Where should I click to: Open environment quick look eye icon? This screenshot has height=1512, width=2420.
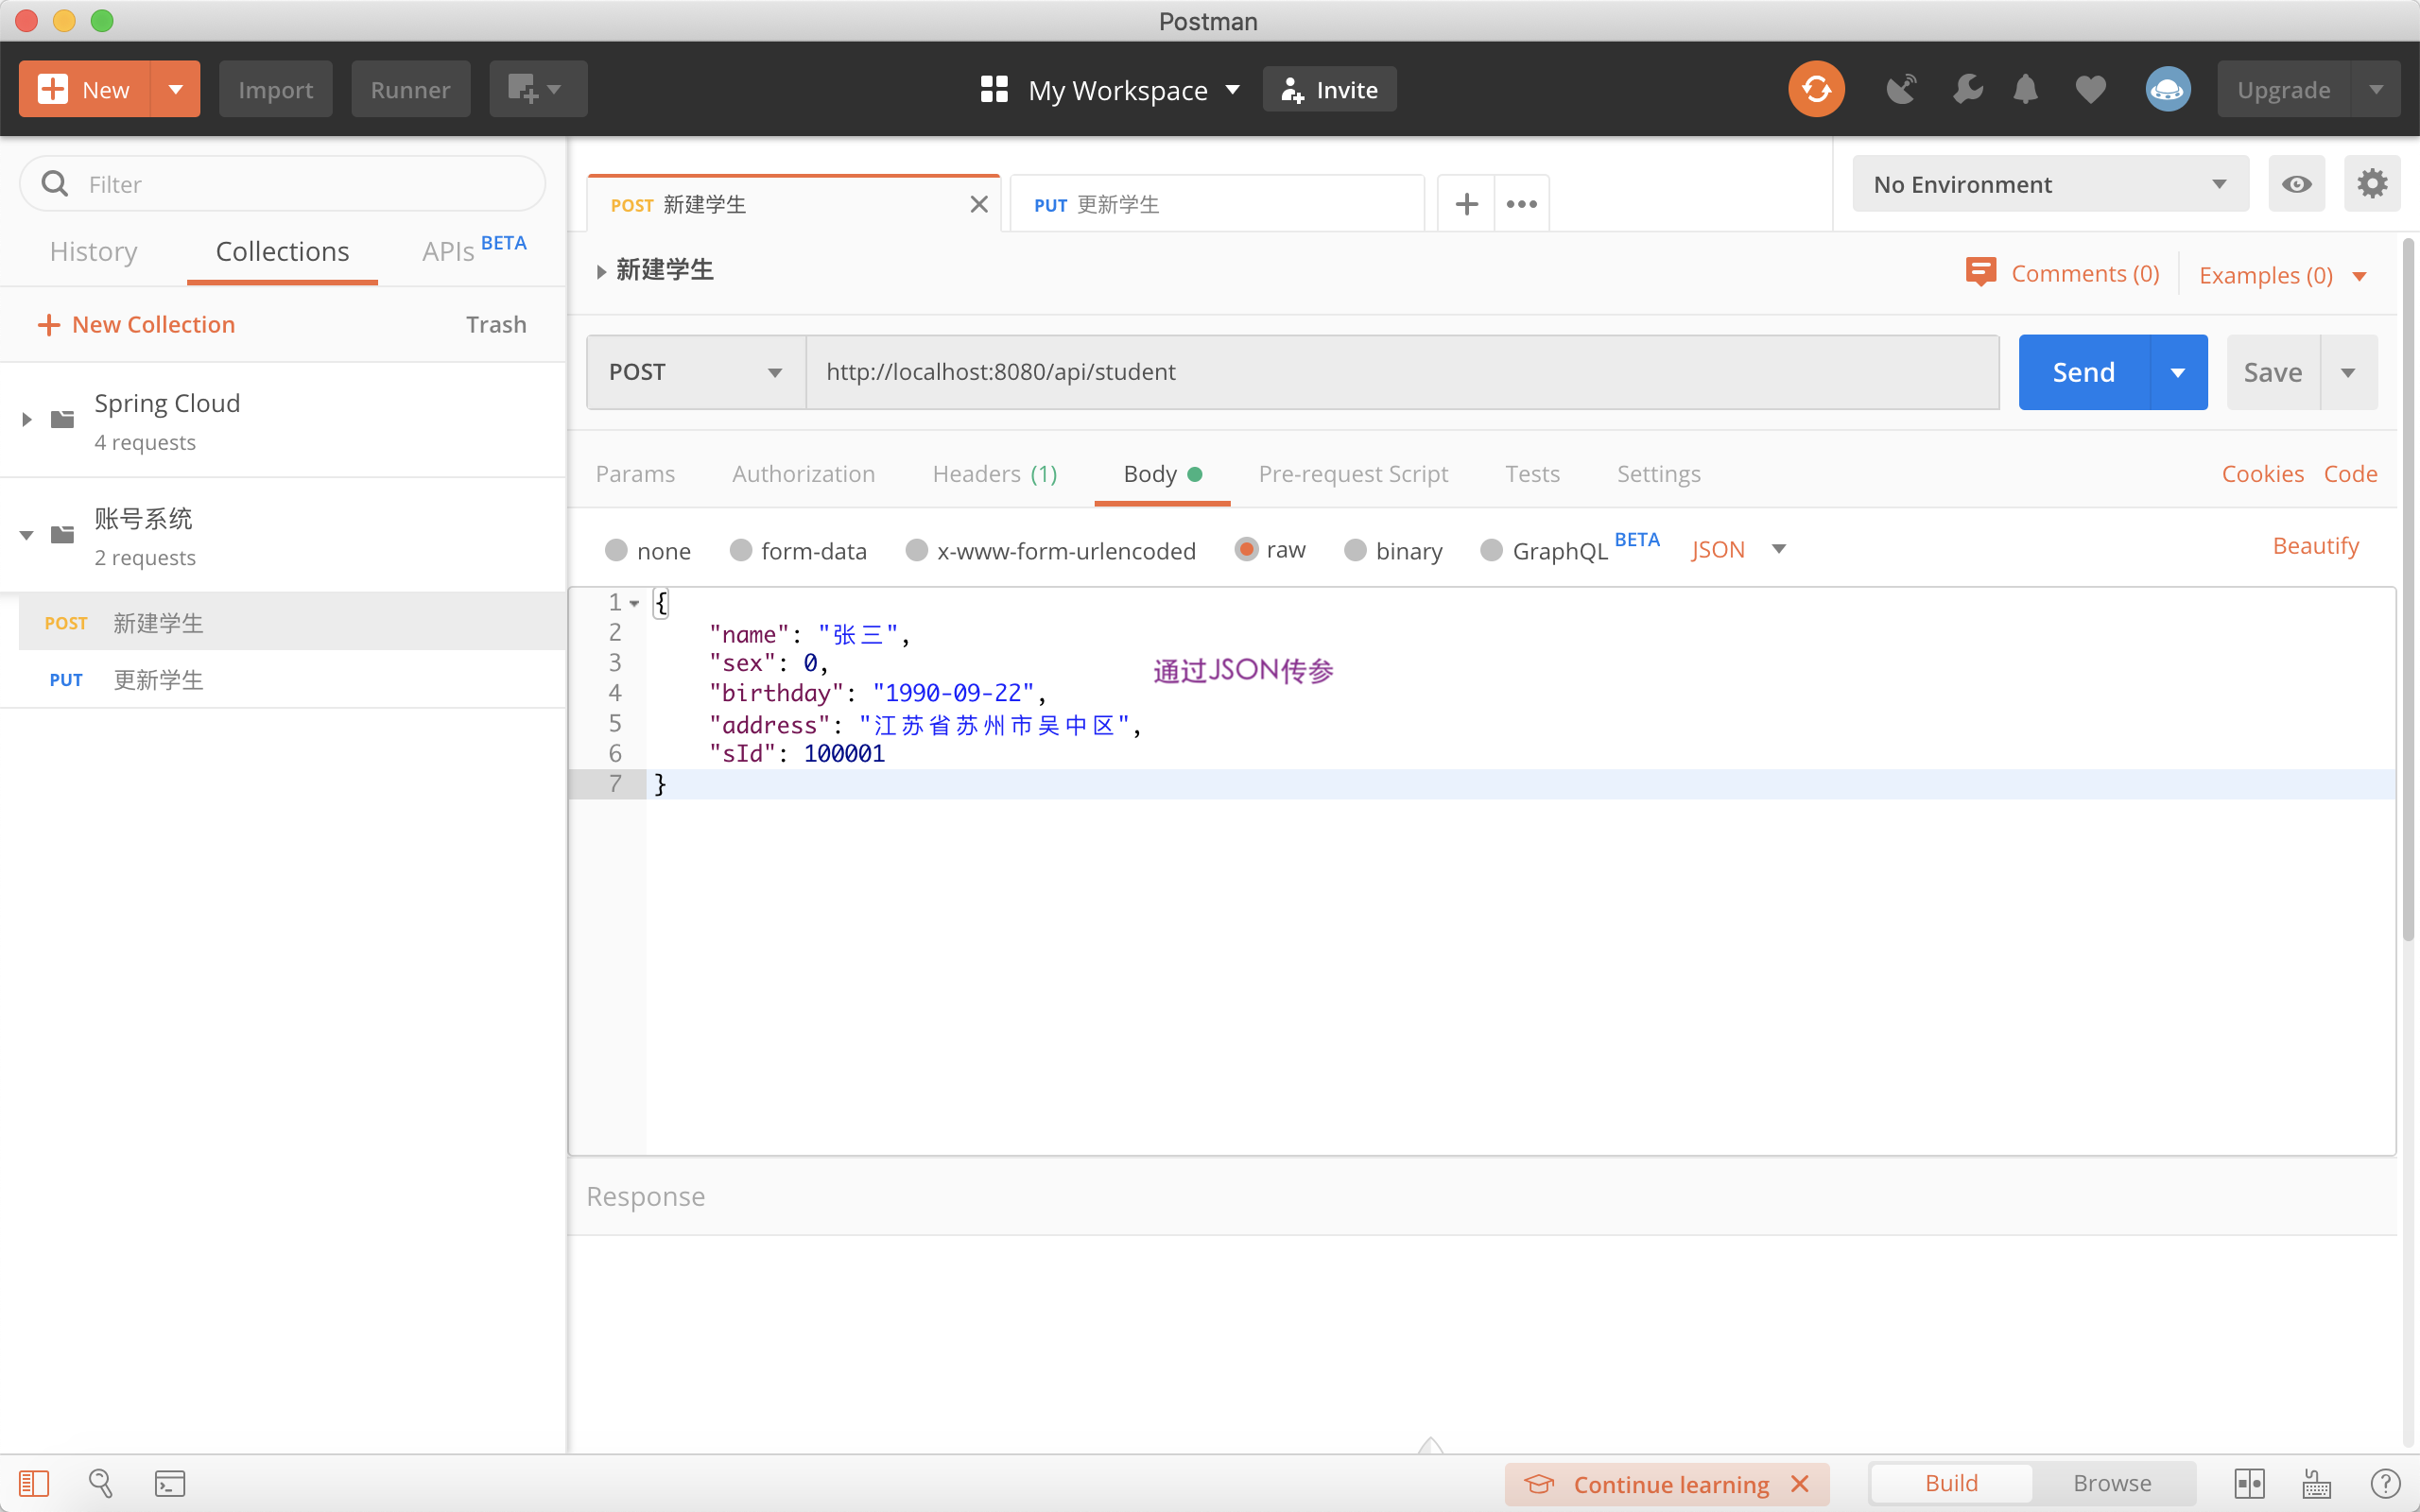point(2296,184)
